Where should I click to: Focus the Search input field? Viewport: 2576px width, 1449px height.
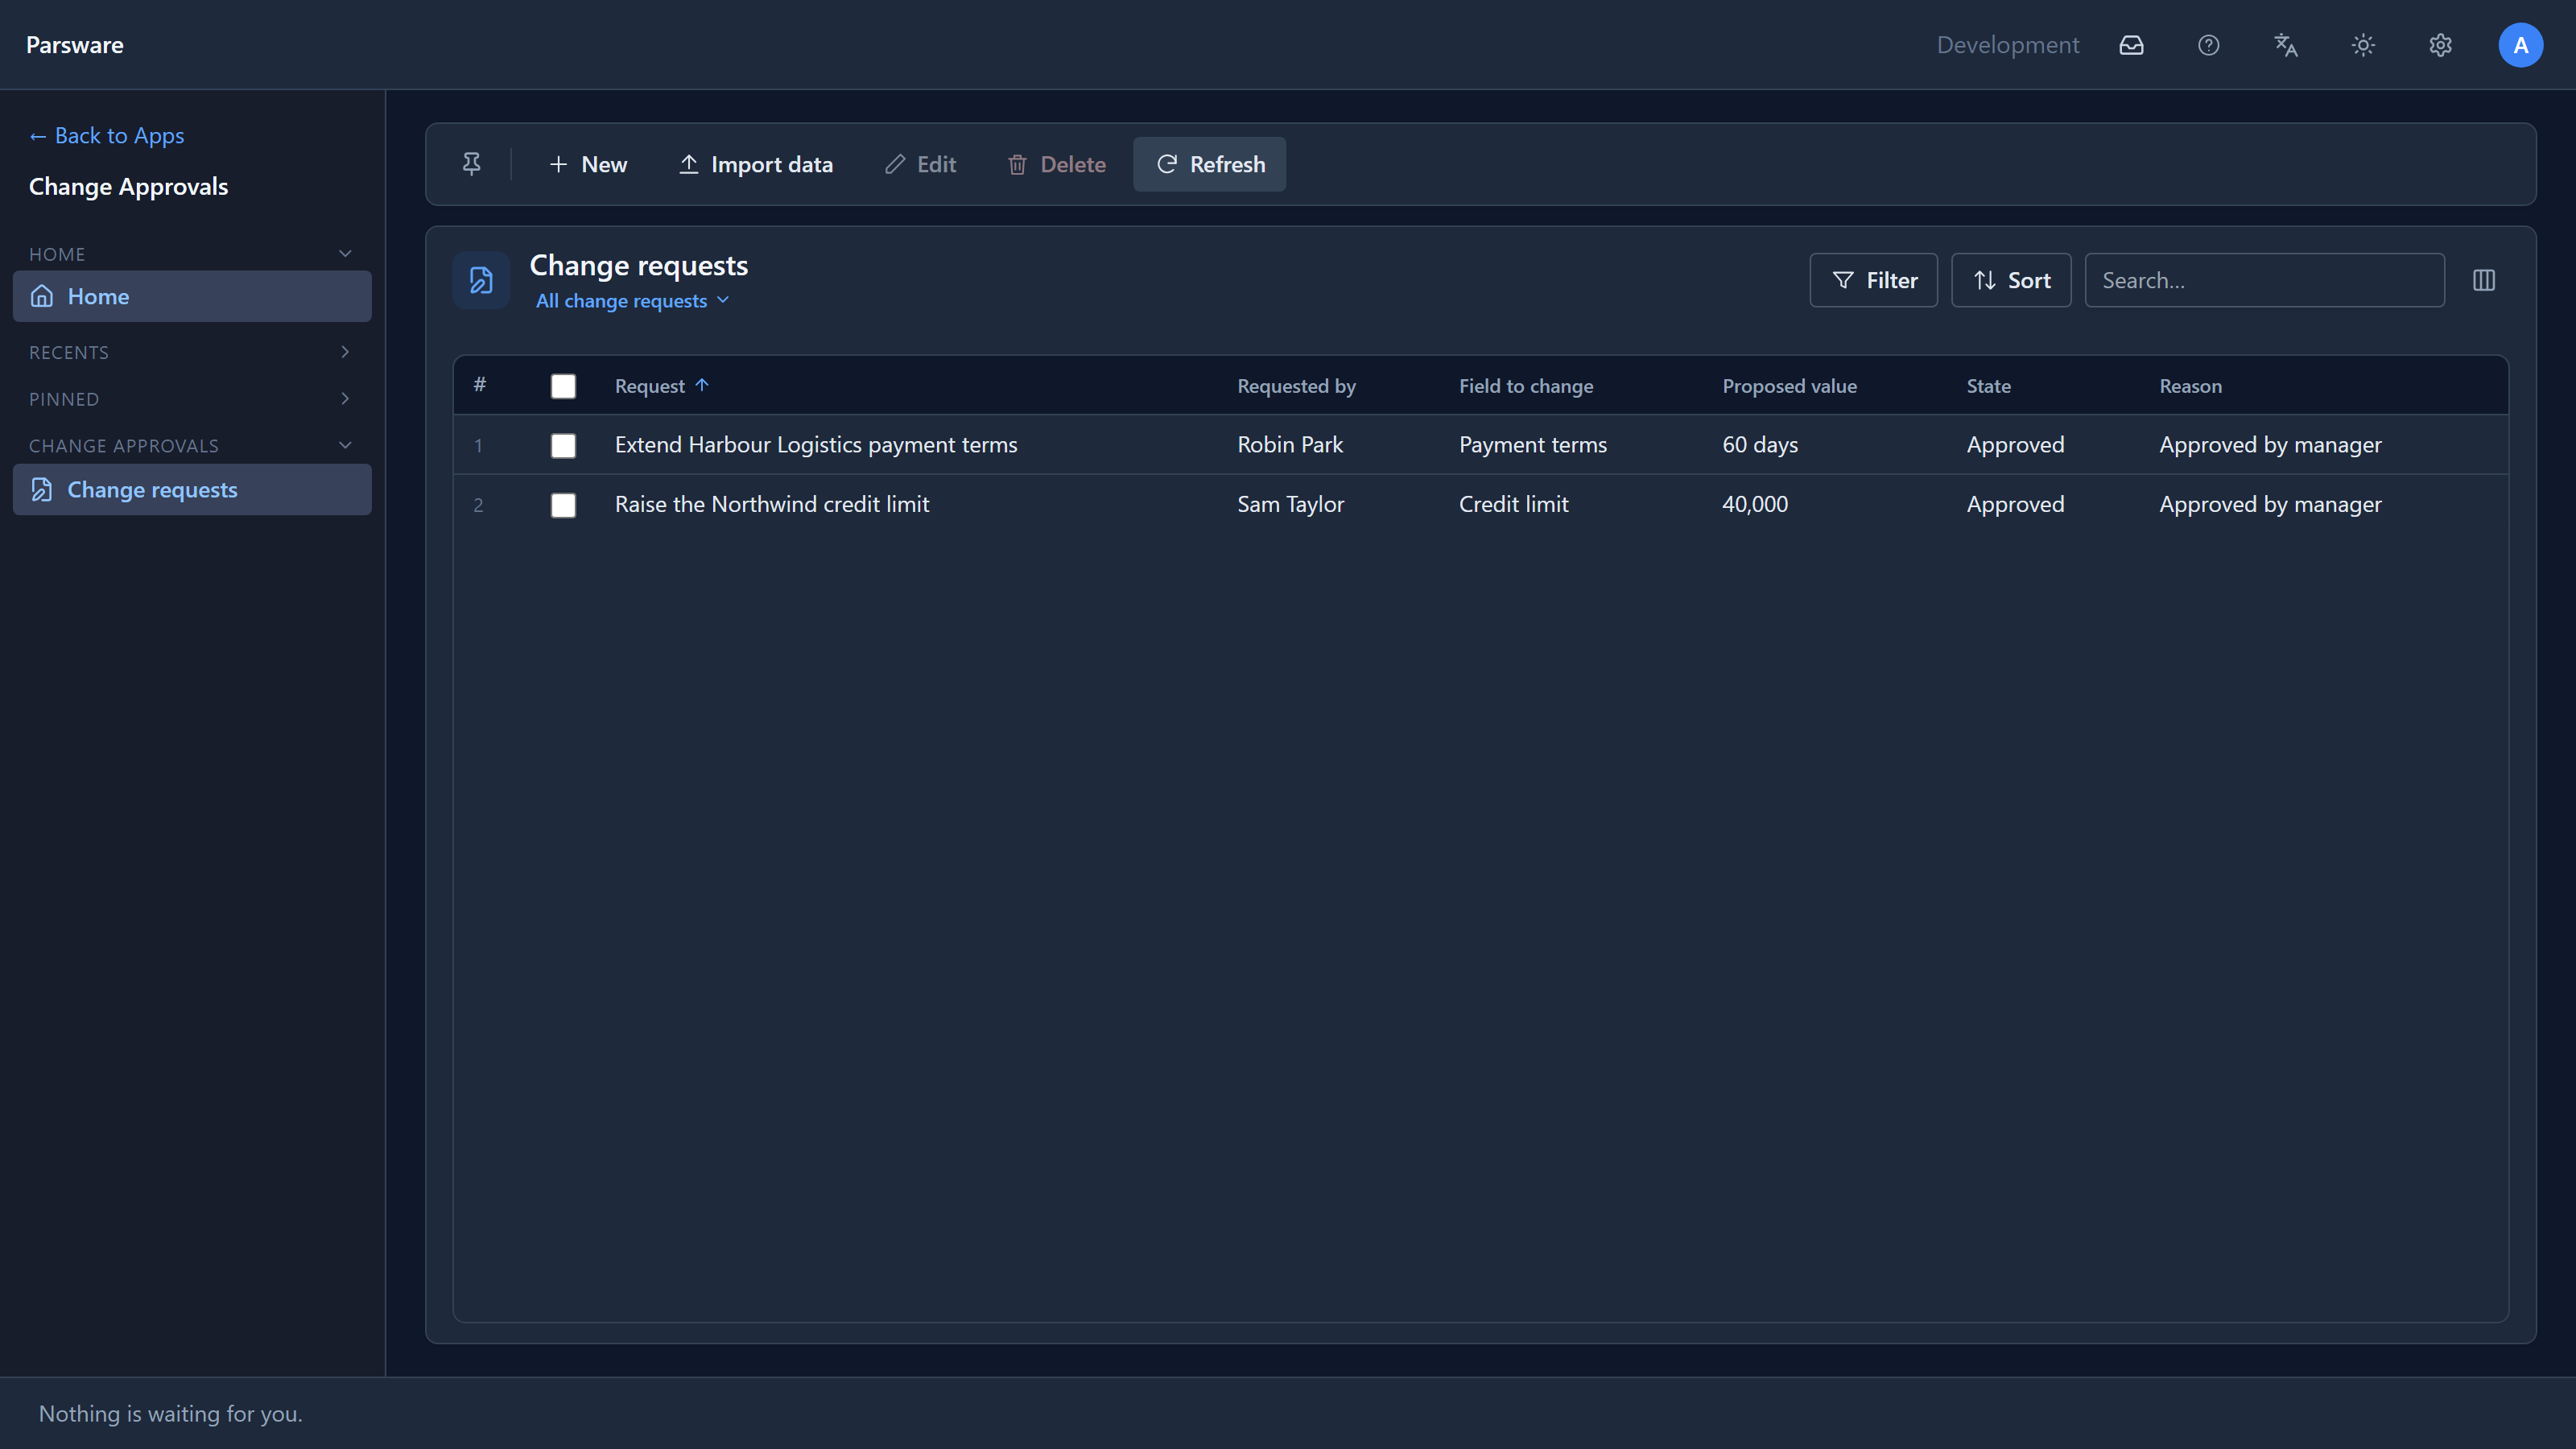click(x=2265, y=280)
